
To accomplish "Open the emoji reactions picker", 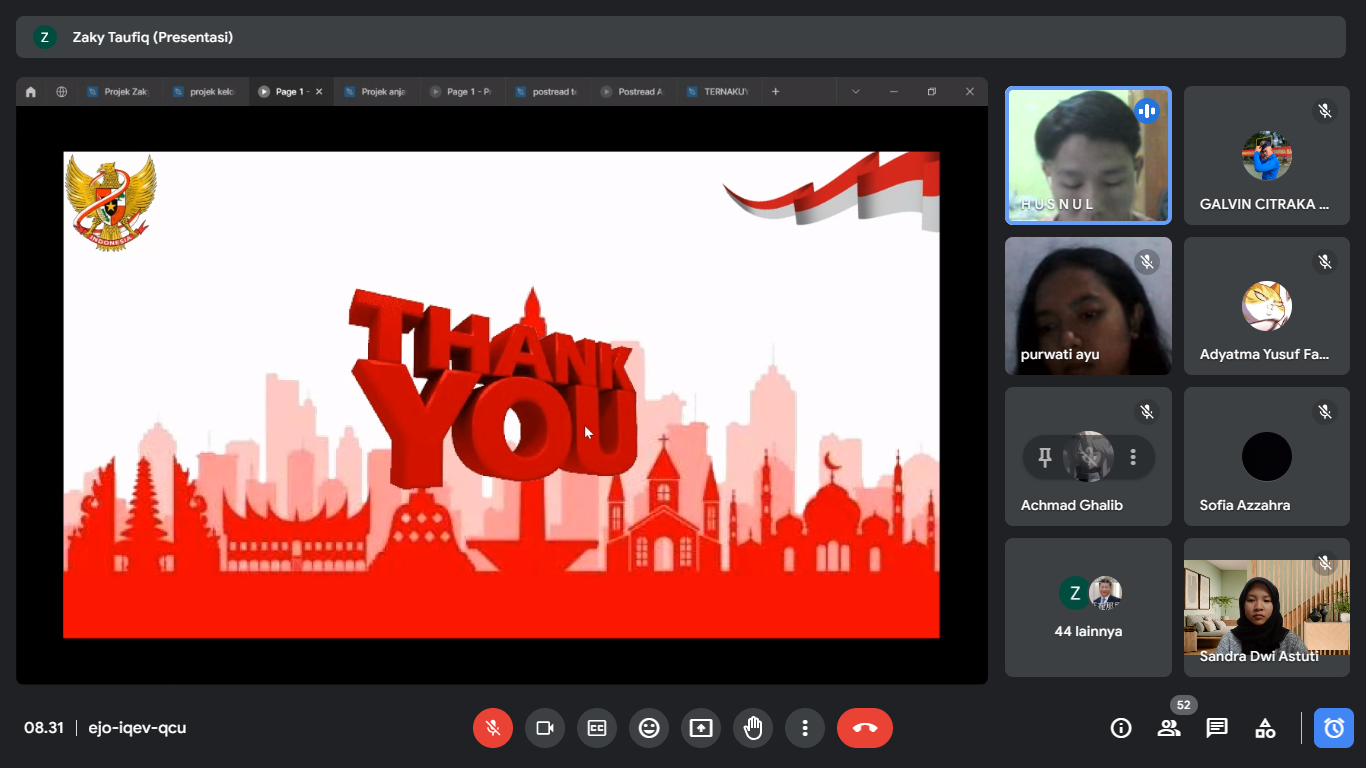I will [x=649, y=728].
